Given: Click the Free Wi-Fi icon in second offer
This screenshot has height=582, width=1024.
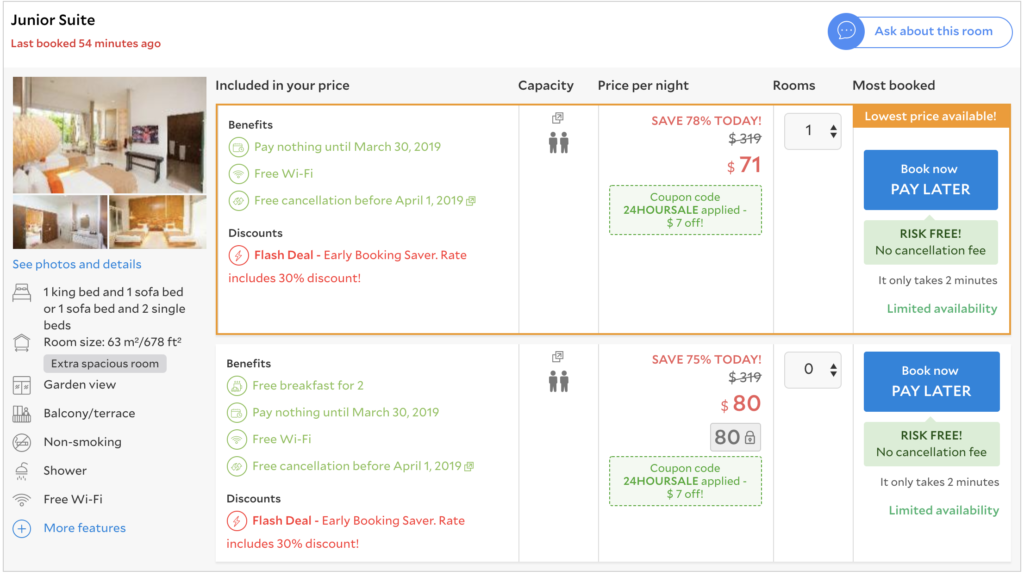Looking at the screenshot, I should pyautogui.click(x=237, y=439).
